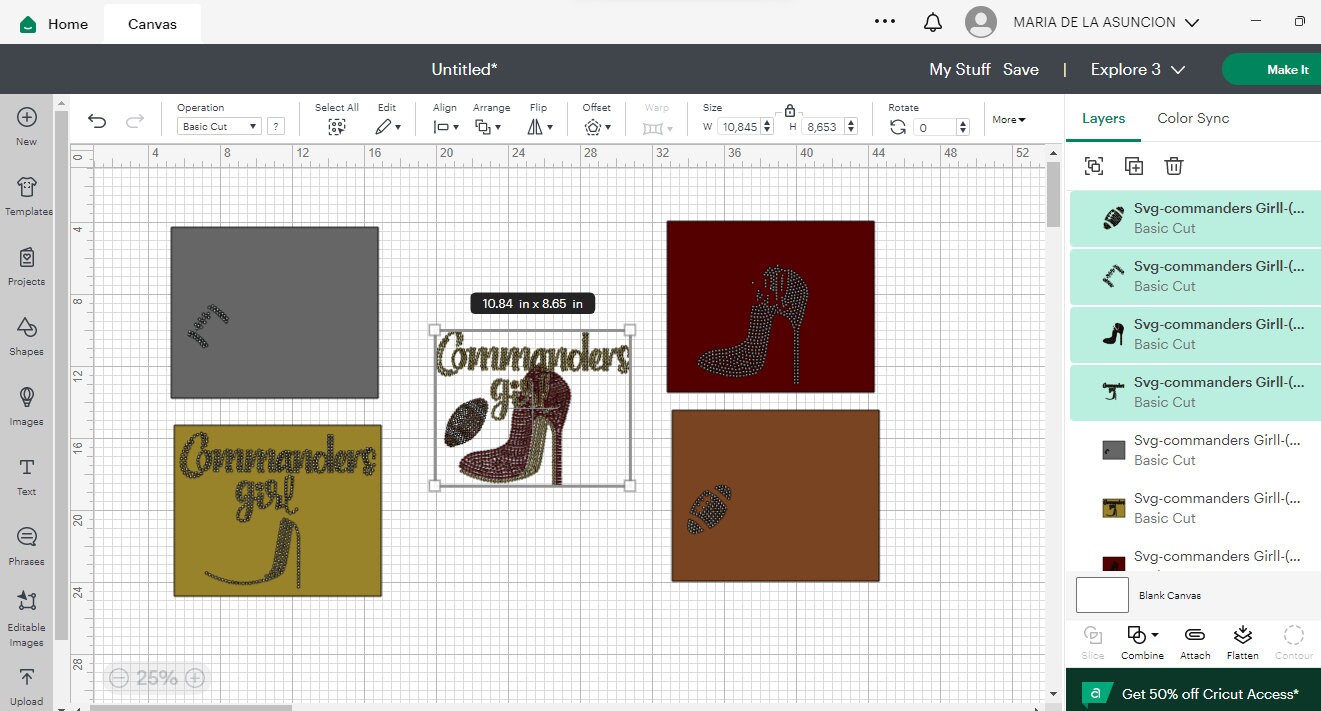Viewport: 1321px width, 711px height.
Task: Select the Layers tab
Action: (x=1104, y=118)
